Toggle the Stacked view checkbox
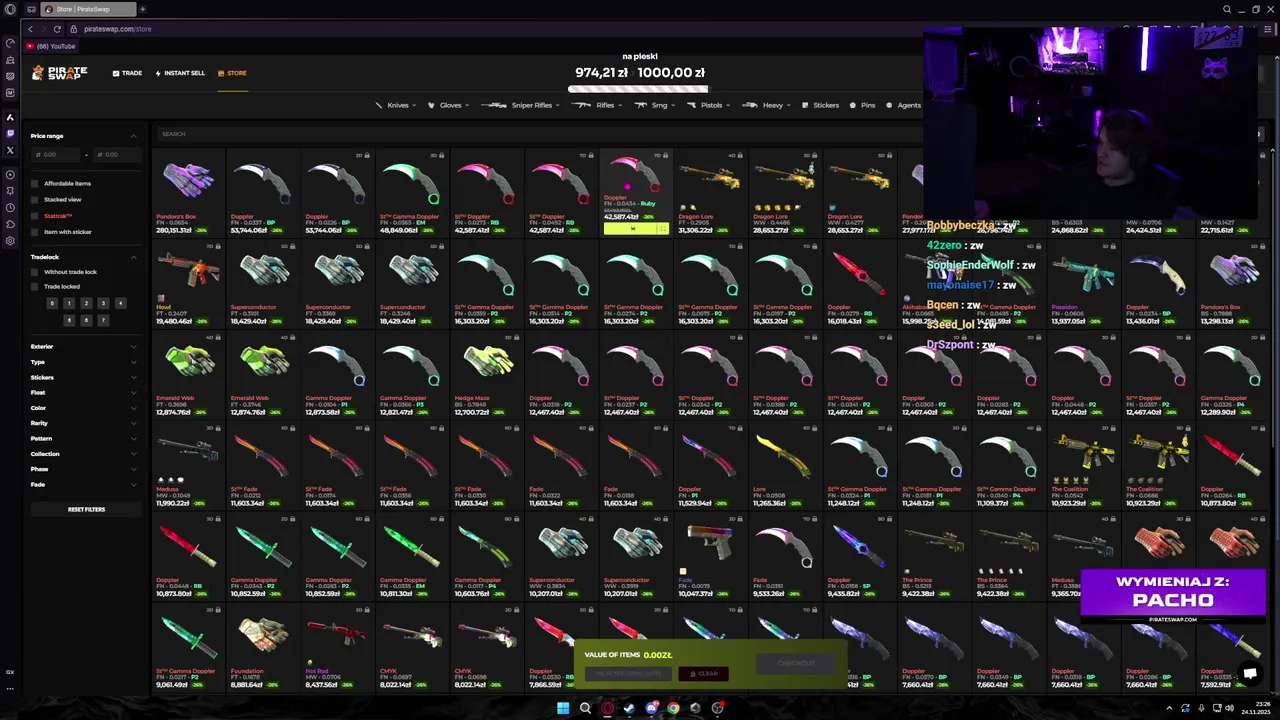 tap(35, 199)
